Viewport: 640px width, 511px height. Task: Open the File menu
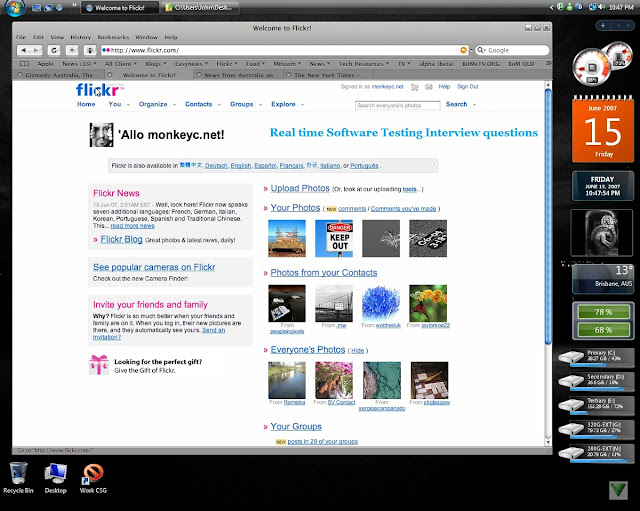(x=21, y=37)
